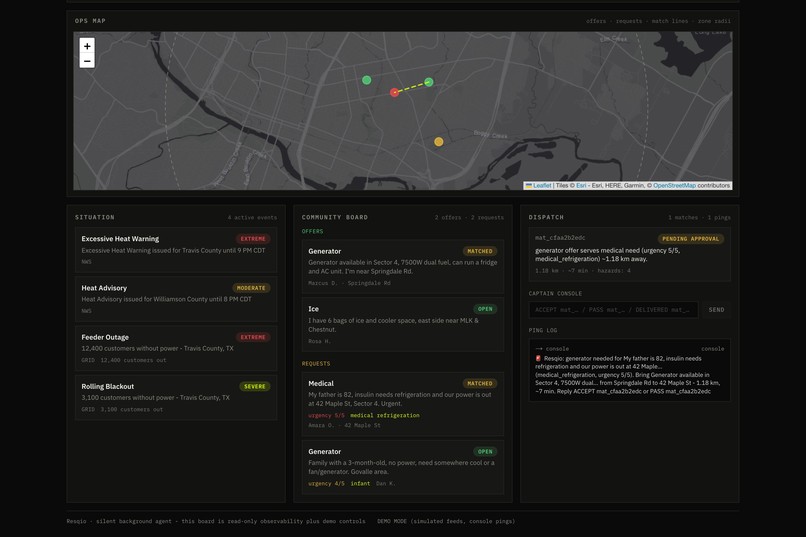This screenshot has width=806, height=537.
Task: Open the OpenStreetMap attribution link
Action: point(674,186)
